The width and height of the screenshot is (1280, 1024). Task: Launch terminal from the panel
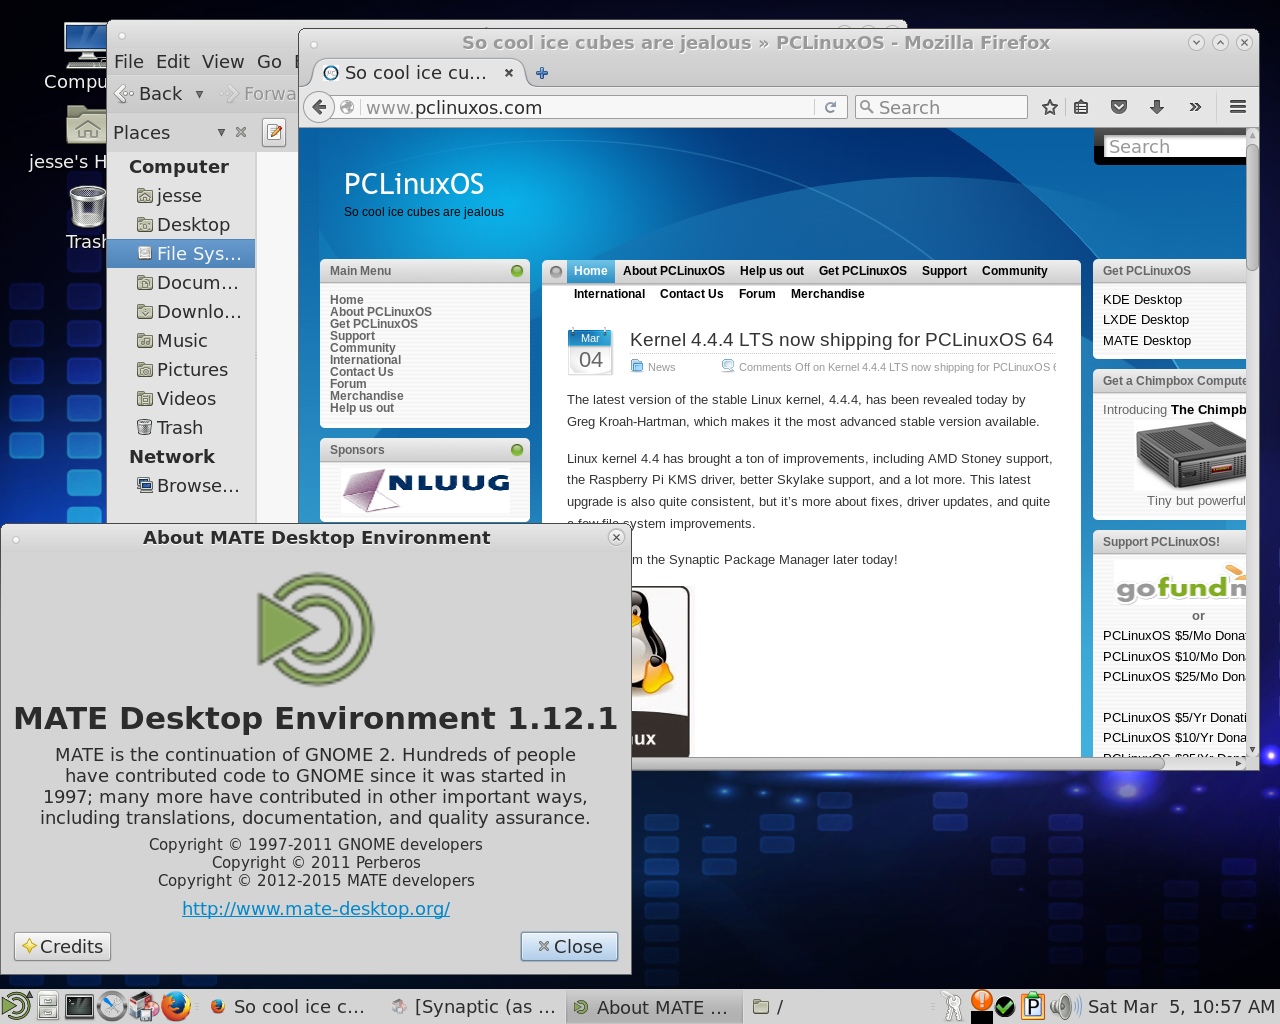tap(79, 1006)
